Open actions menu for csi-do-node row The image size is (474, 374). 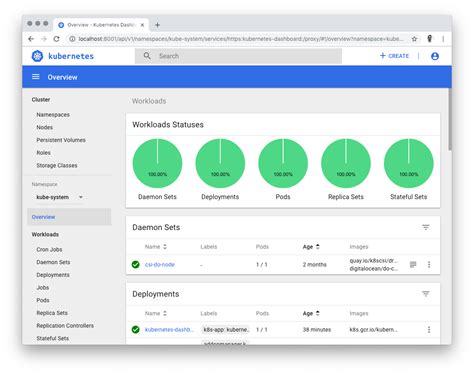pos(429,265)
